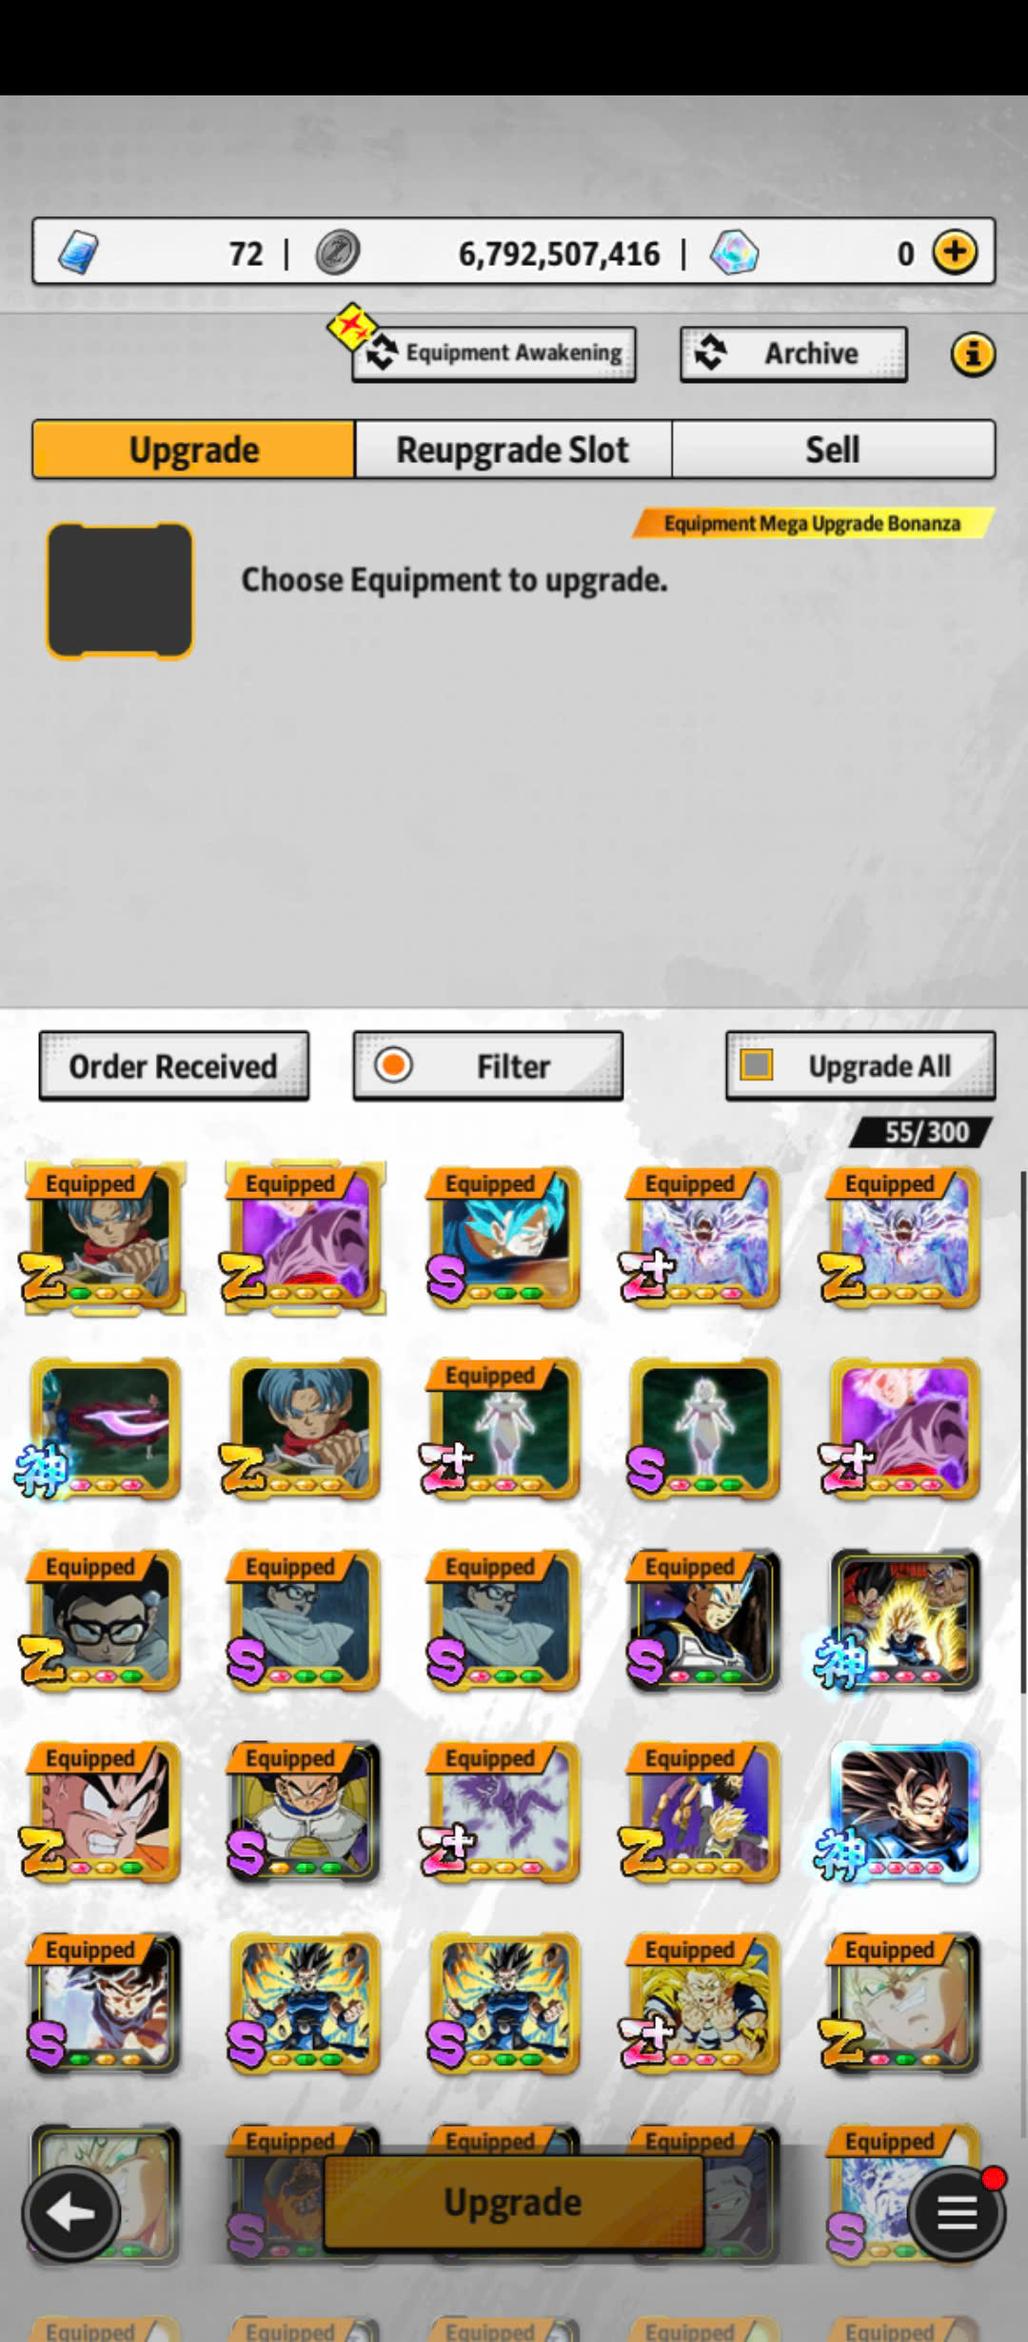Screen dimensions: 1028x2342
Task: Tap the empty dark equipment slot
Action: (119, 591)
